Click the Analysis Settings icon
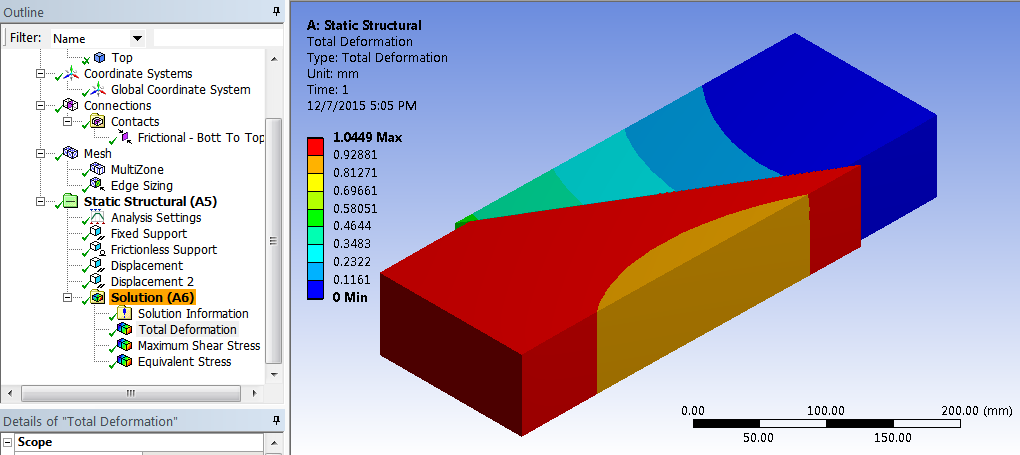The height and width of the screenshot is (455, 1020). point(98,217)
